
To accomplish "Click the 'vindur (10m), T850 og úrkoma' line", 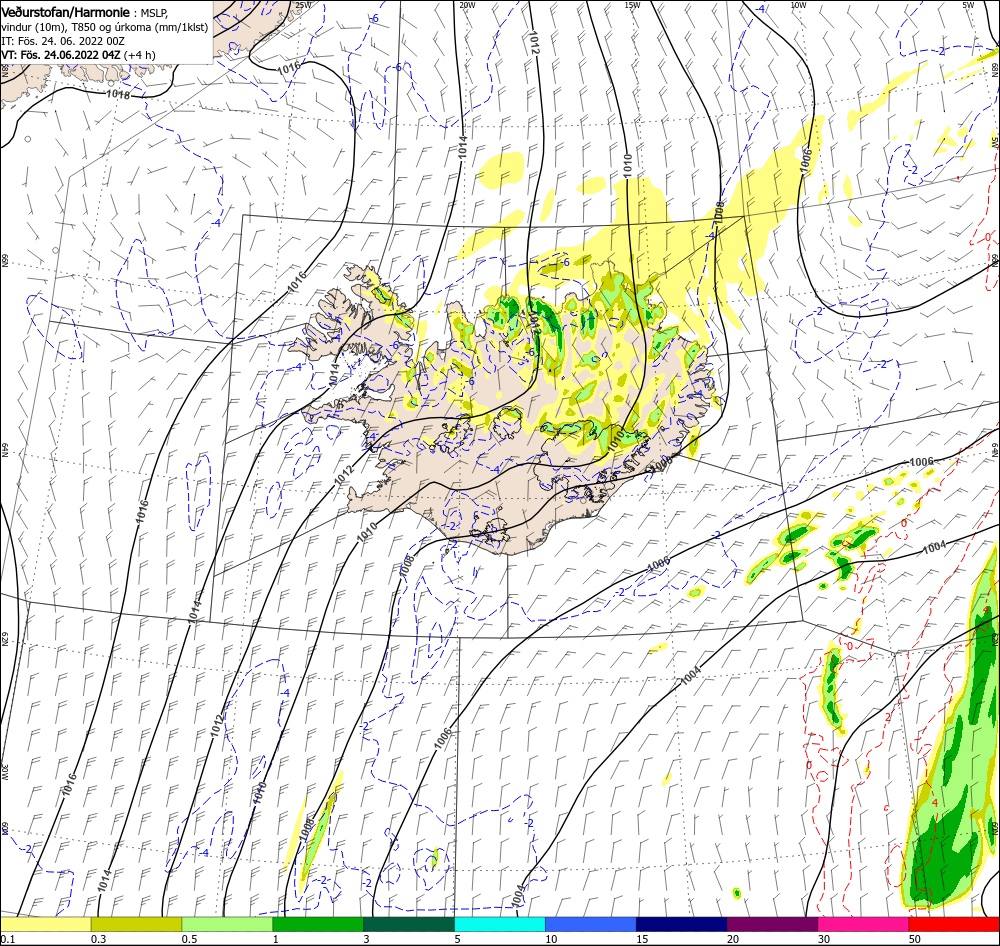I will pos(104,27).
